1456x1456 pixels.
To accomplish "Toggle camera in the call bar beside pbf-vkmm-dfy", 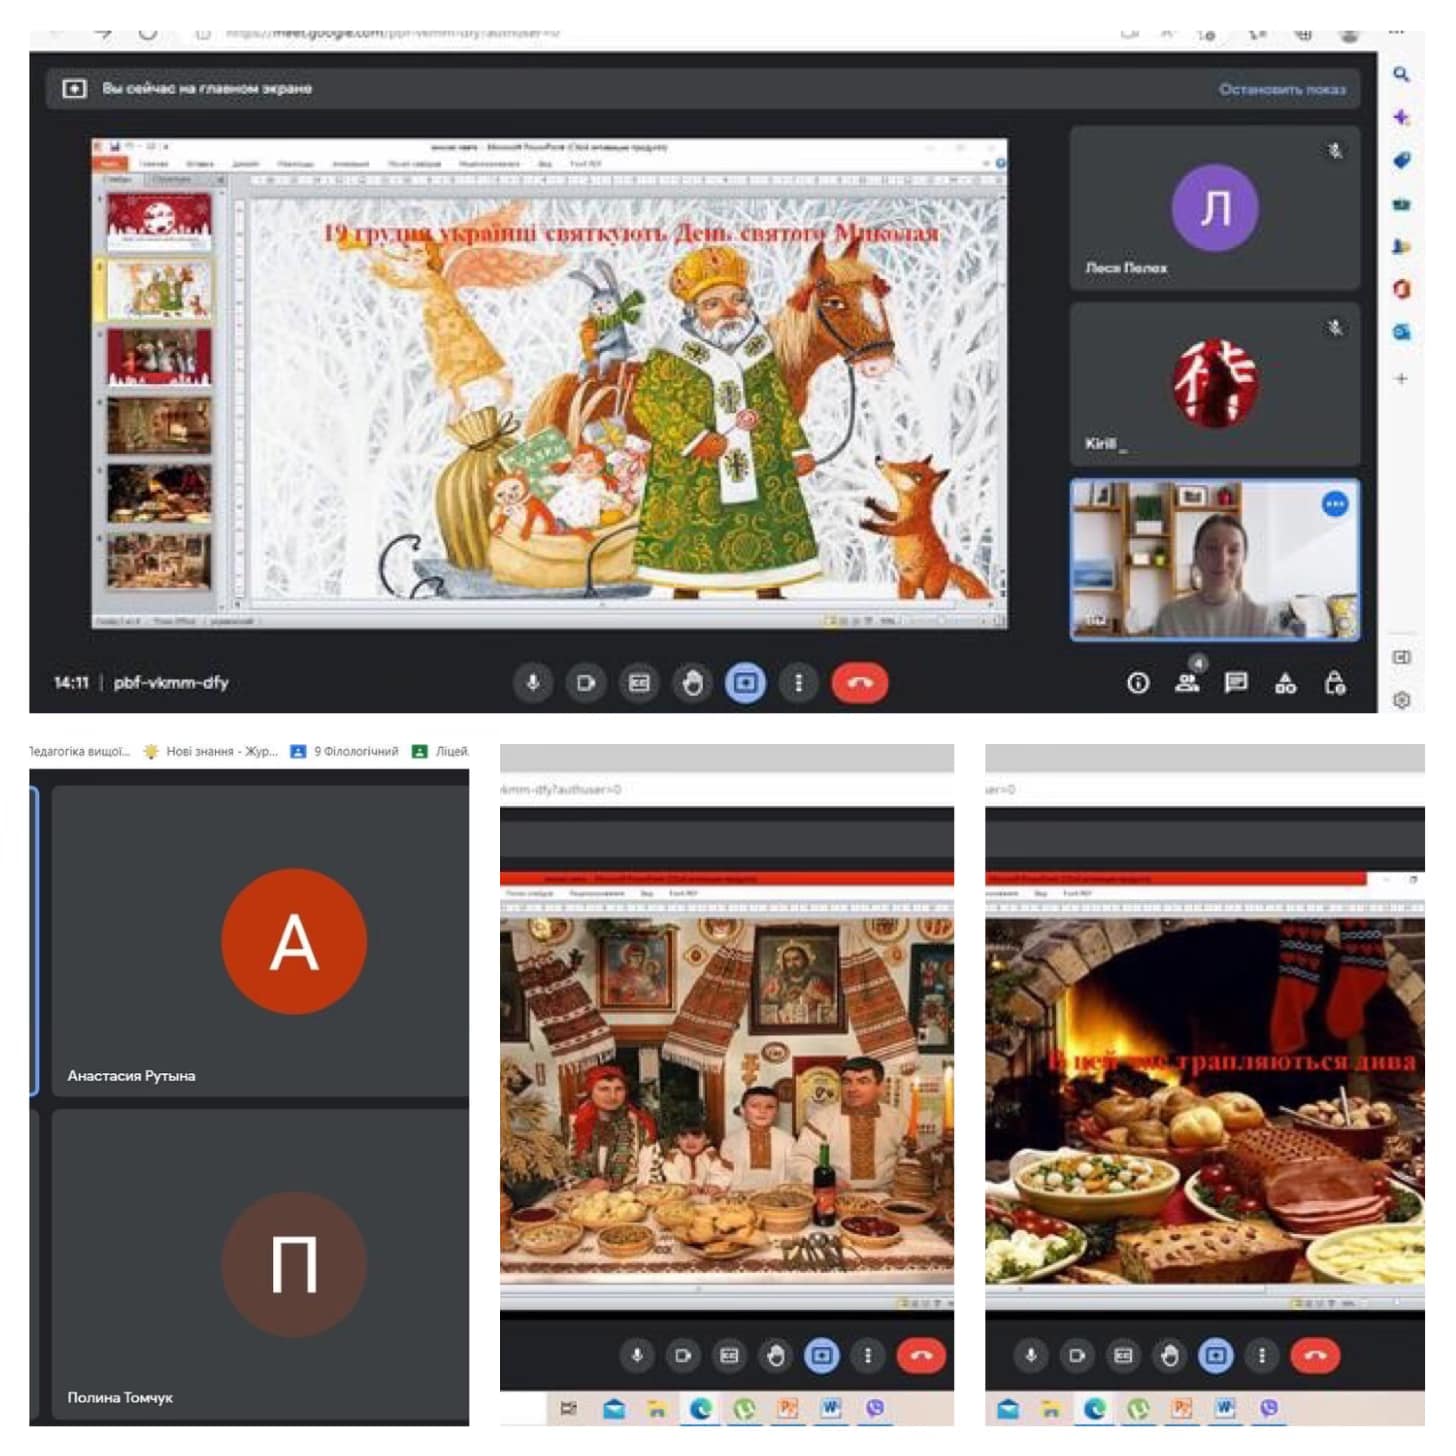I will [586, 683].
